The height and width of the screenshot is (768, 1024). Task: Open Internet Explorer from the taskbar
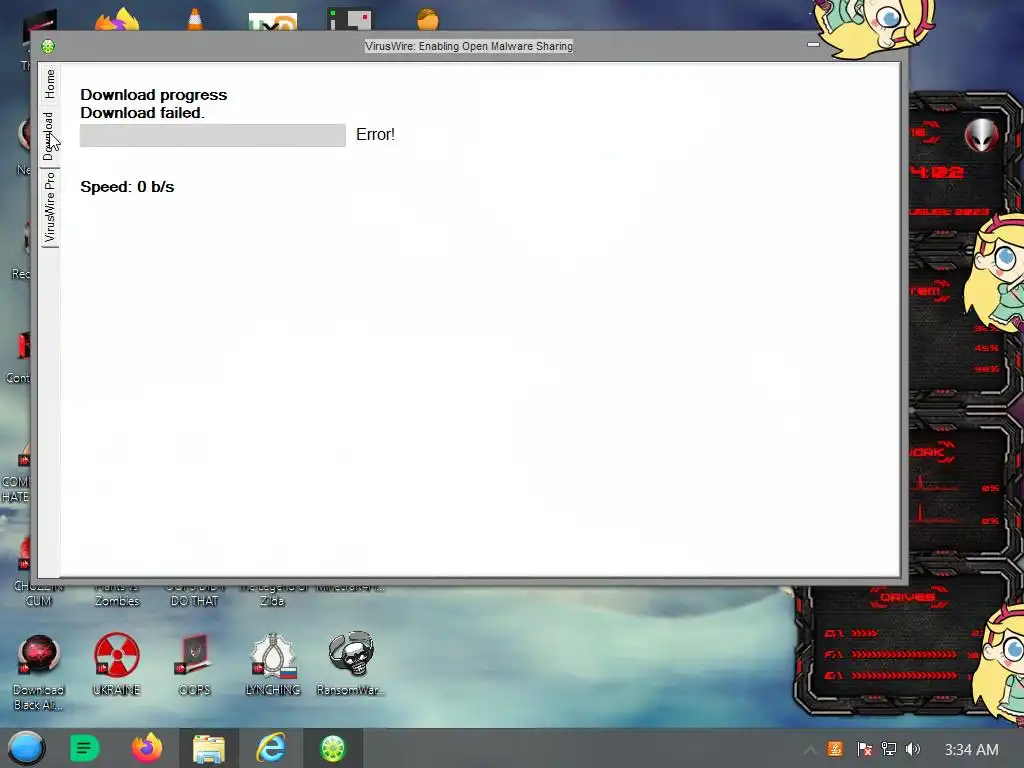(x=270, y=748)
